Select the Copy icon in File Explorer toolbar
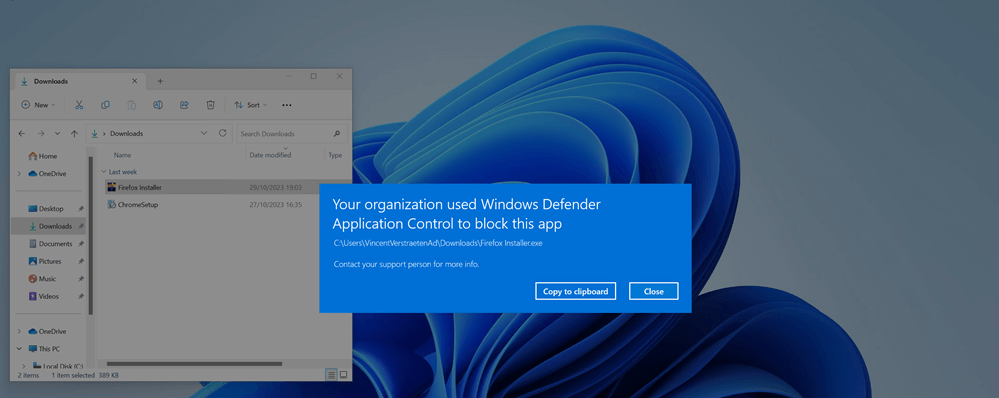 tap(105, 105)
